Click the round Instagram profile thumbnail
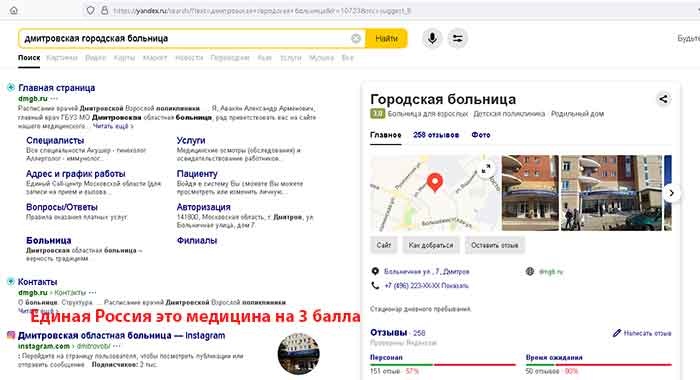 [x=298, y=354]
